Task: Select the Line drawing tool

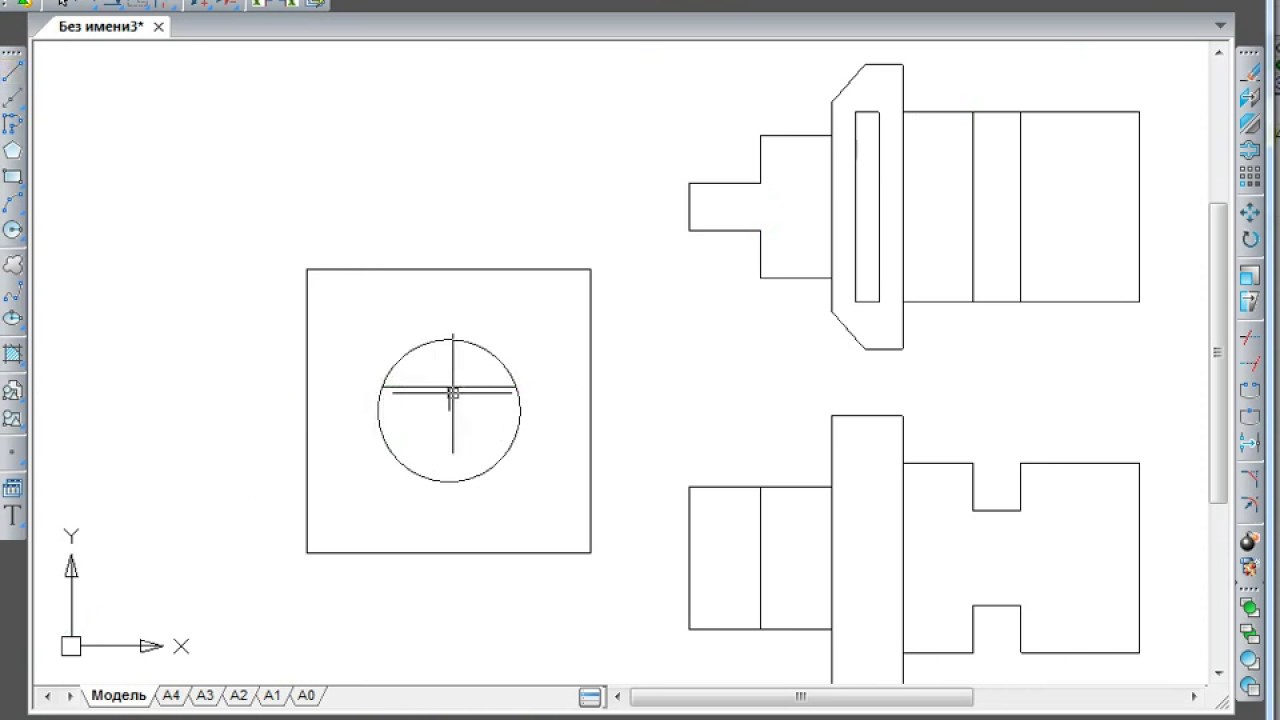Action: point(12,72)
